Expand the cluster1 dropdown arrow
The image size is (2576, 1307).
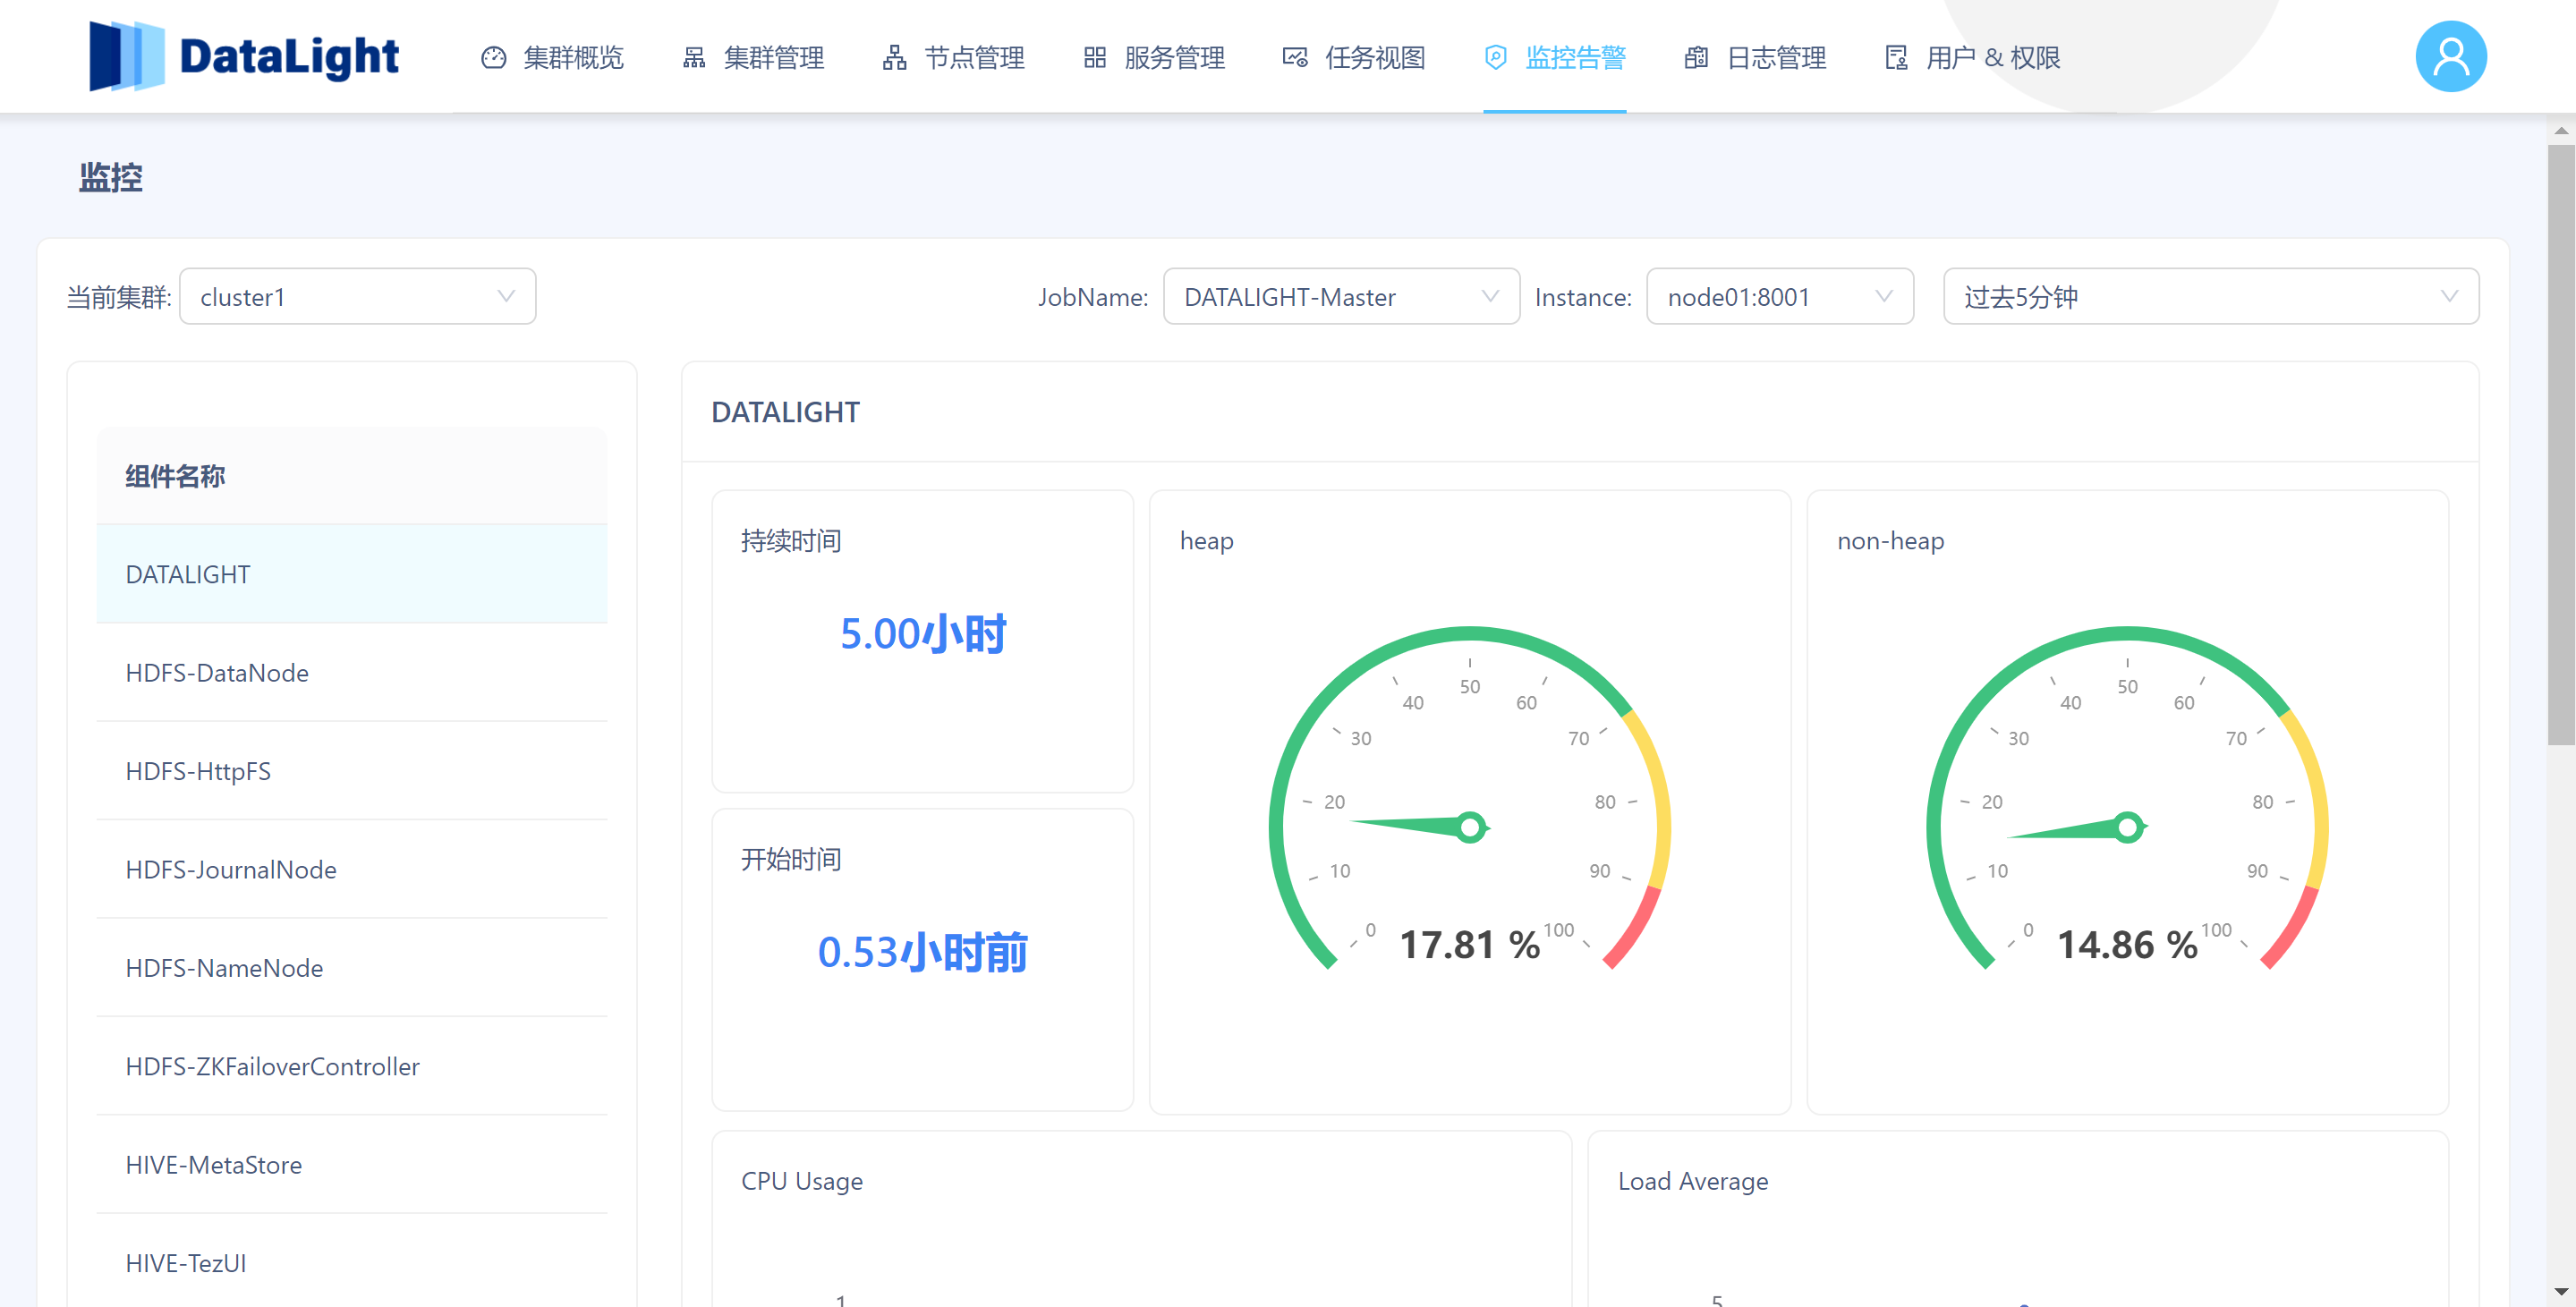pyautogui.click(x=506, y=296)
